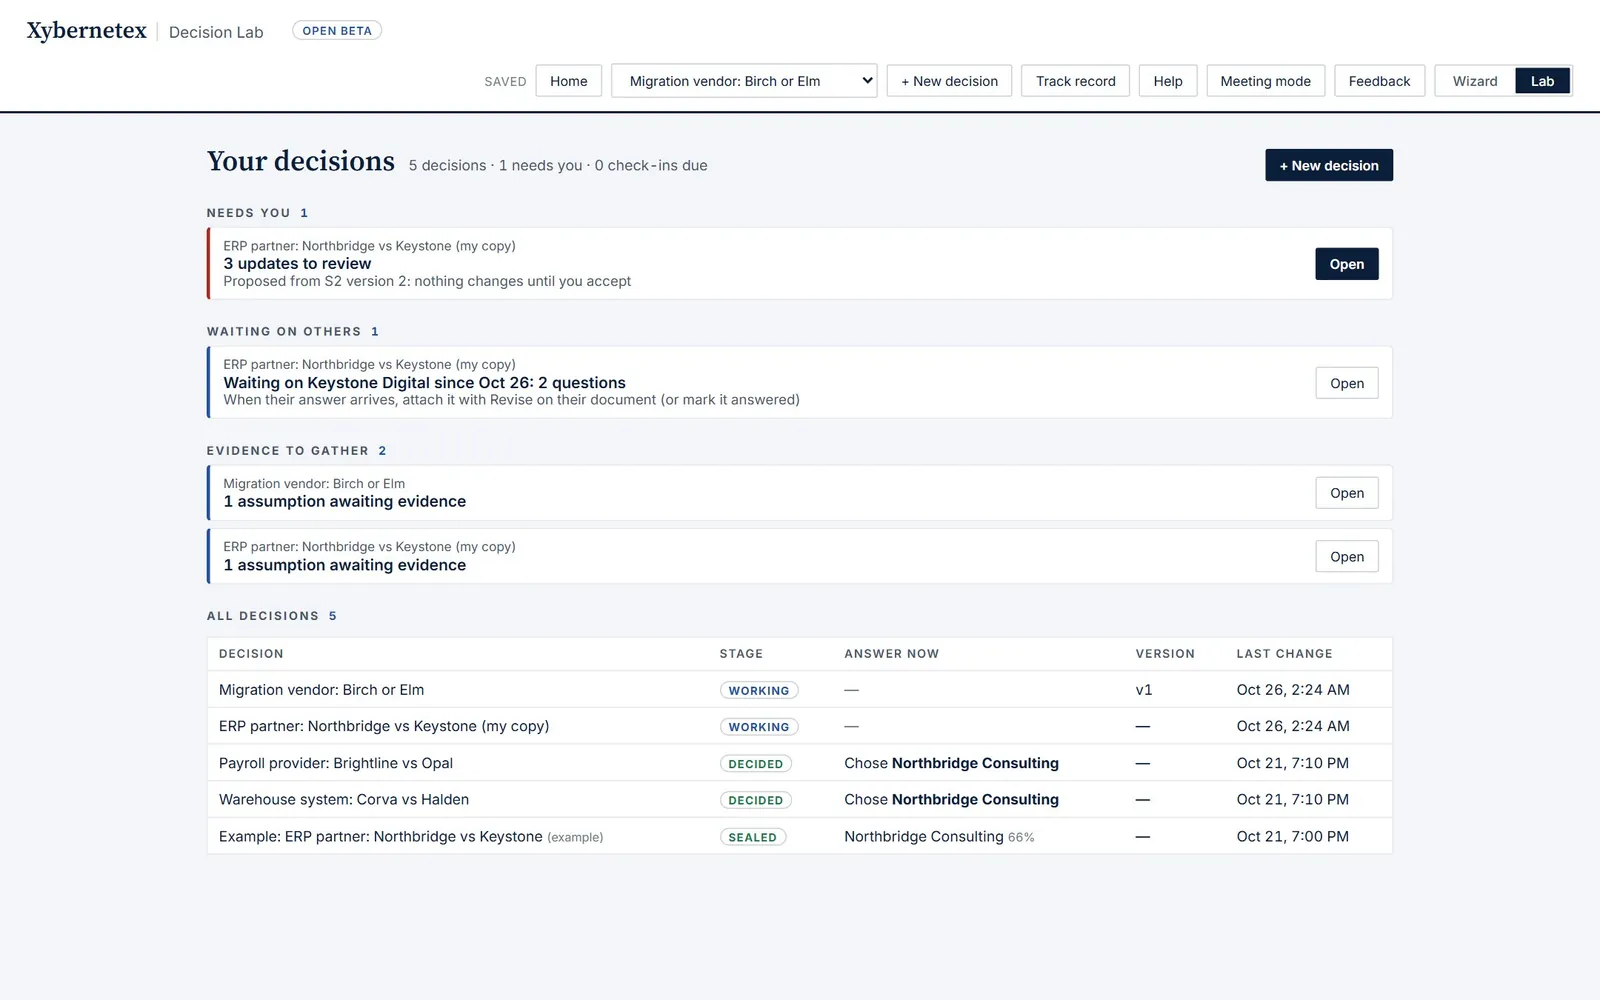Screen dimensions: 1600x1000
Task: Select ERP partner (my copy) table row
Action: [799, 726]
